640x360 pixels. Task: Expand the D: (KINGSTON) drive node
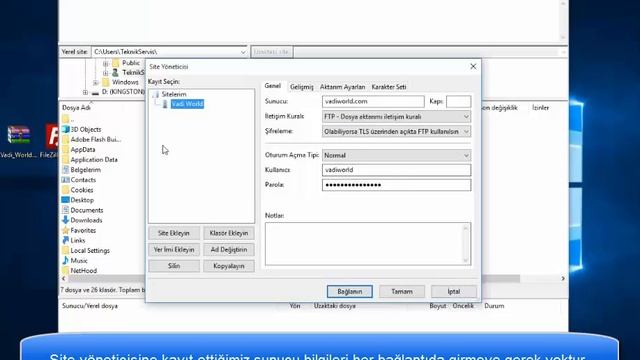coord(85,92)
